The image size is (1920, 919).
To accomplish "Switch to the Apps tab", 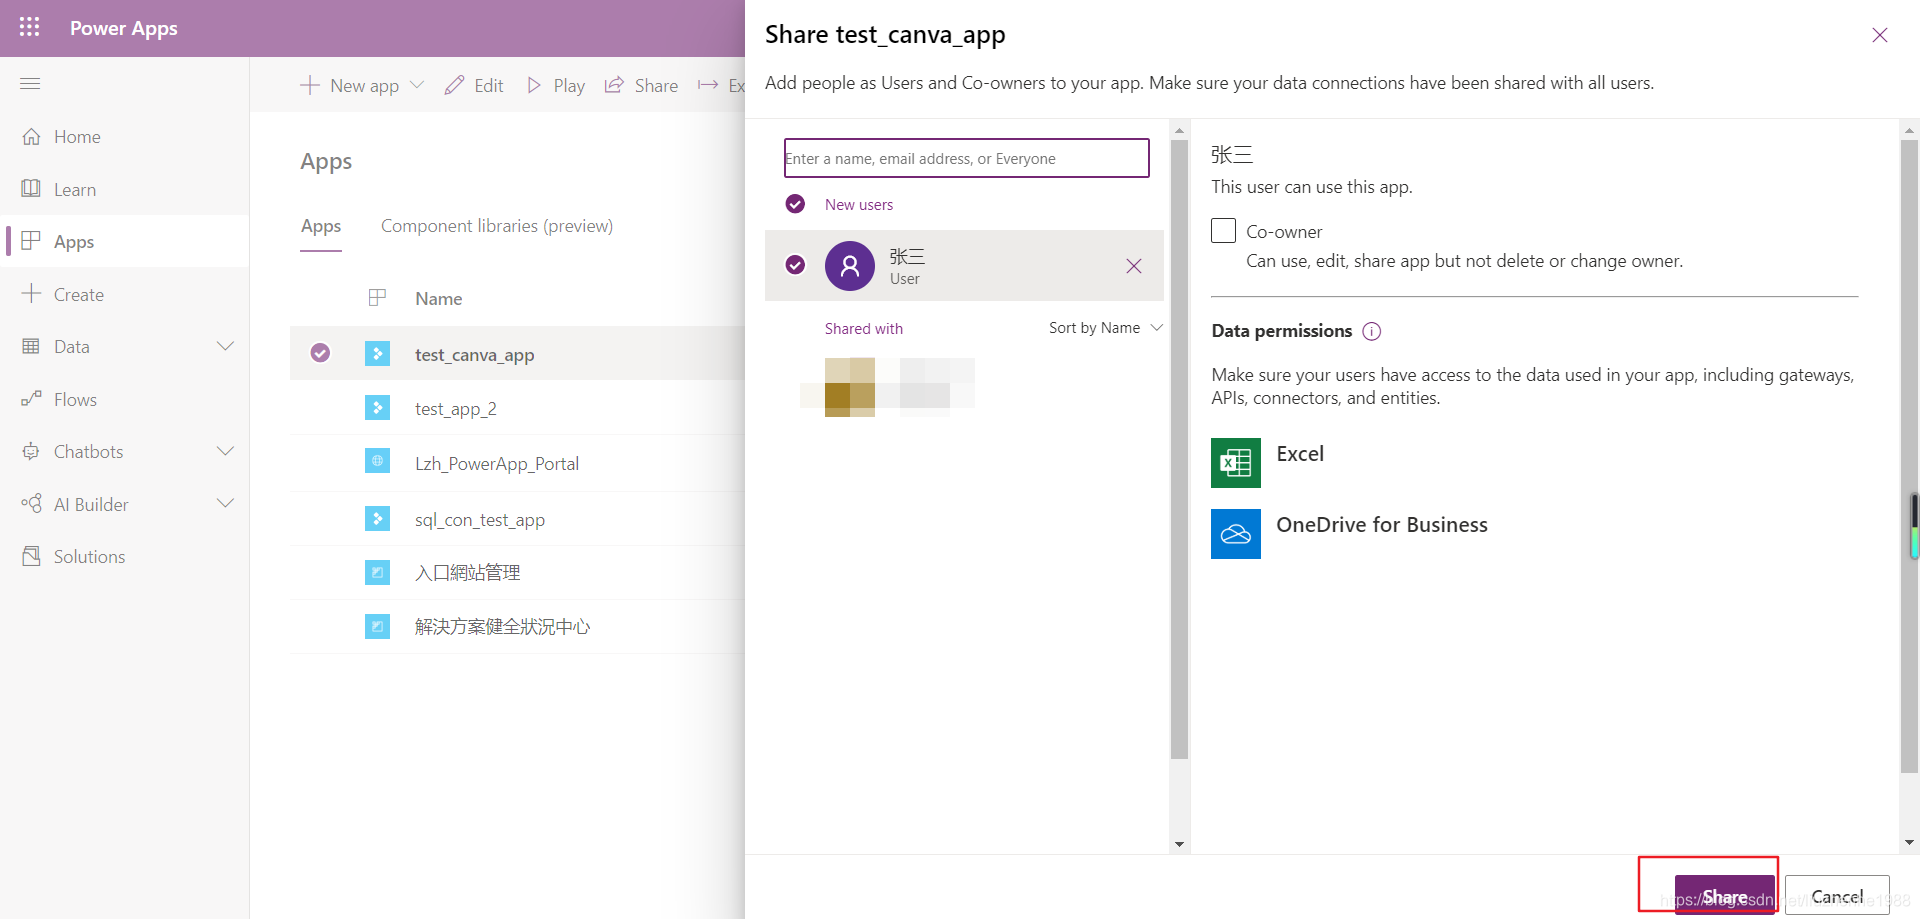I will coord(321,226).
